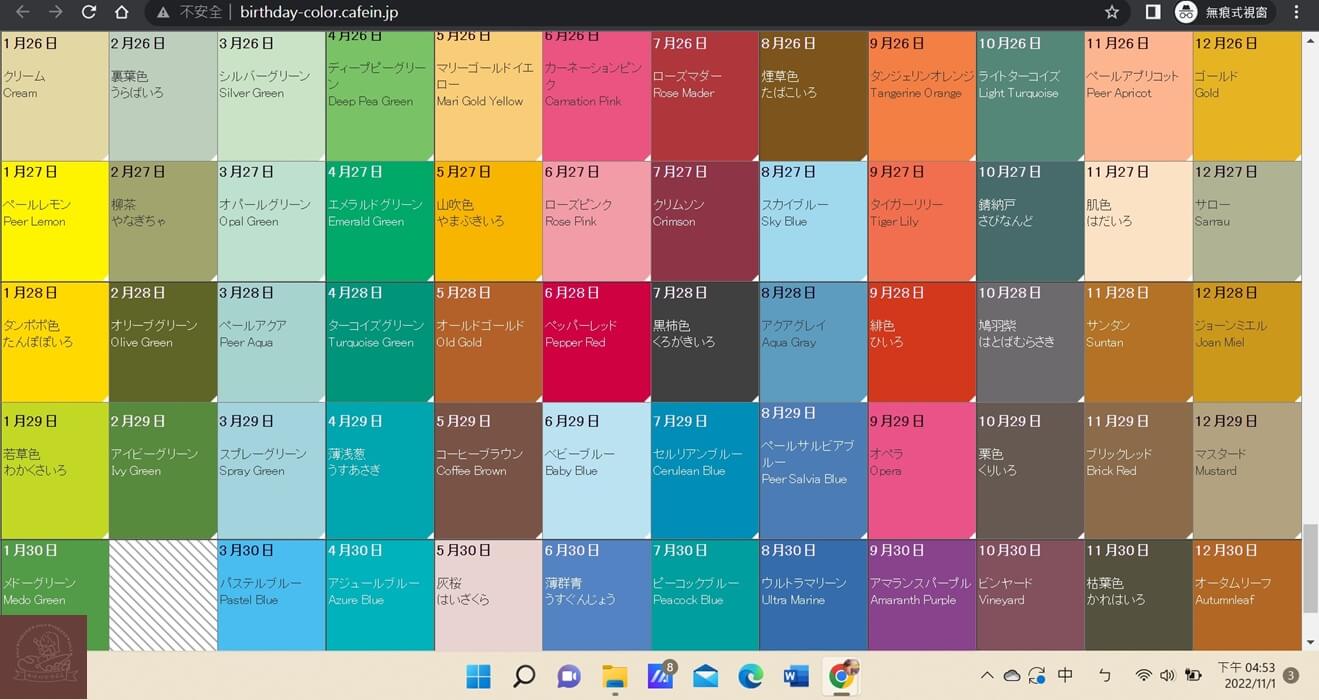Viewport: 1319px width, 700px height.
Task: Open the Mail app in the taskbar
Action: [x=705, y=677]
